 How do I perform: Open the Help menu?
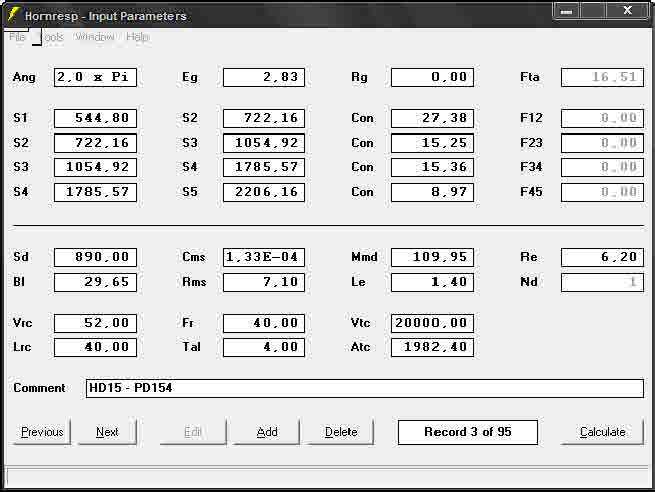pyautogui.click(x=137, y=37)
